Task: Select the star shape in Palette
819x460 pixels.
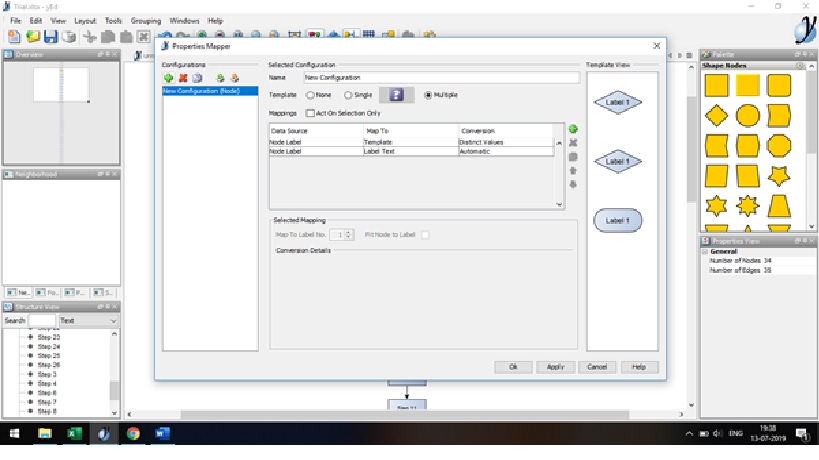Action: [x=779, y=176]
